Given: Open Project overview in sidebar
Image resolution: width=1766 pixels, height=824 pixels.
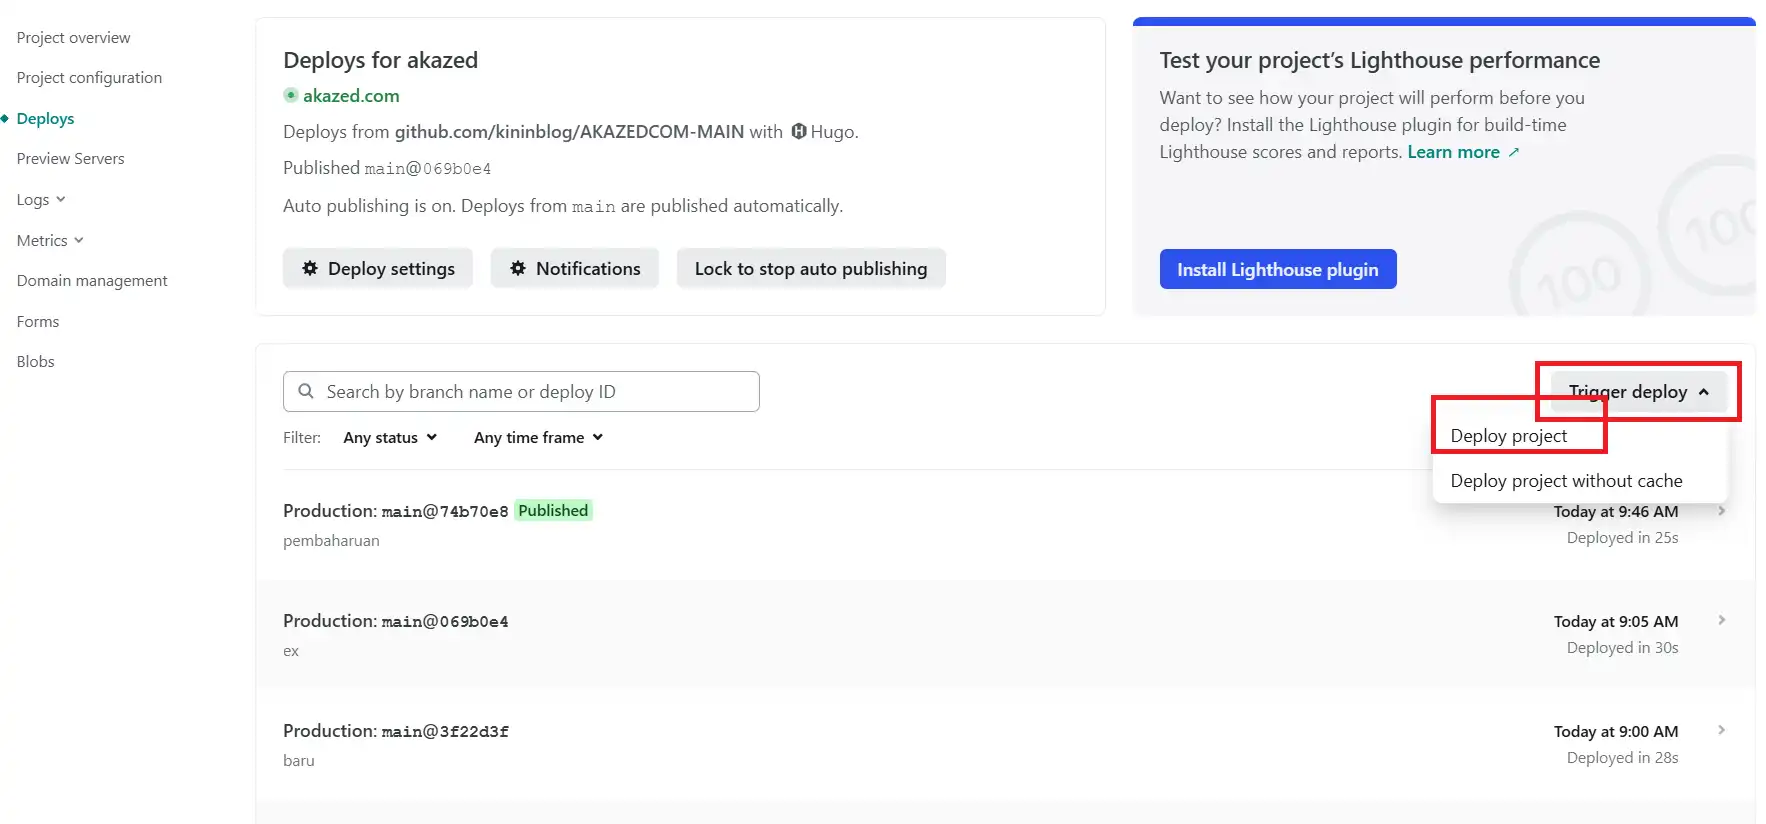Looking at the screenshot, I should (73, 37).
